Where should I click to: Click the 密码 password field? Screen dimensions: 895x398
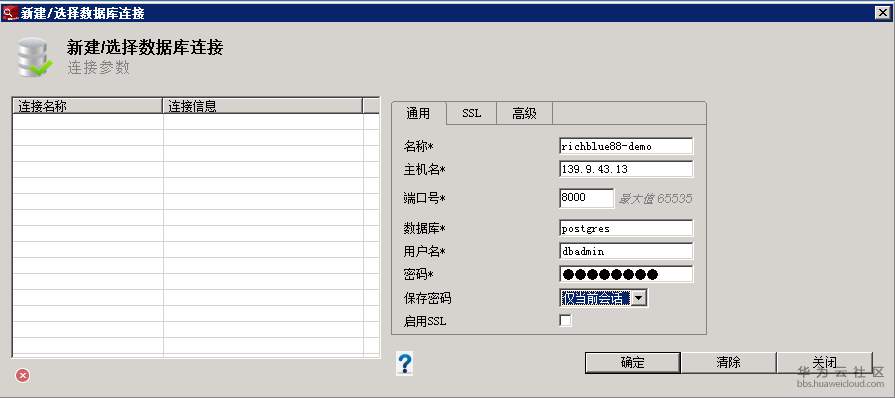coord(626,274)
